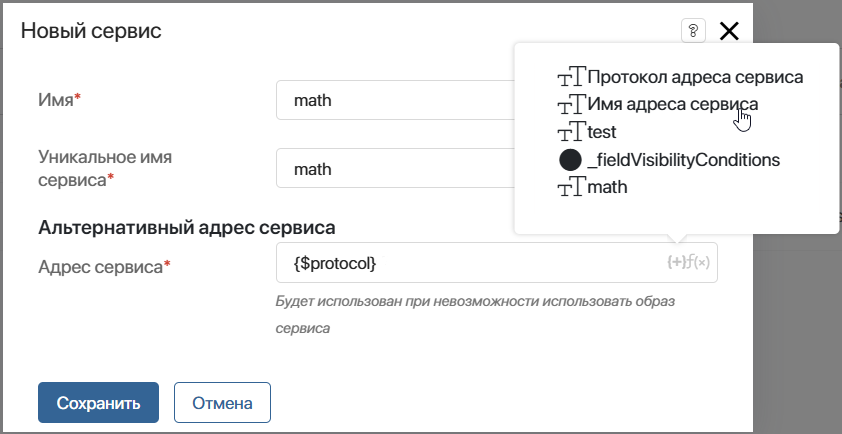Select Имя адреса сервиса from popup
Image resolution: width=842 pixels, height=434 pixels.
point(673,104)
